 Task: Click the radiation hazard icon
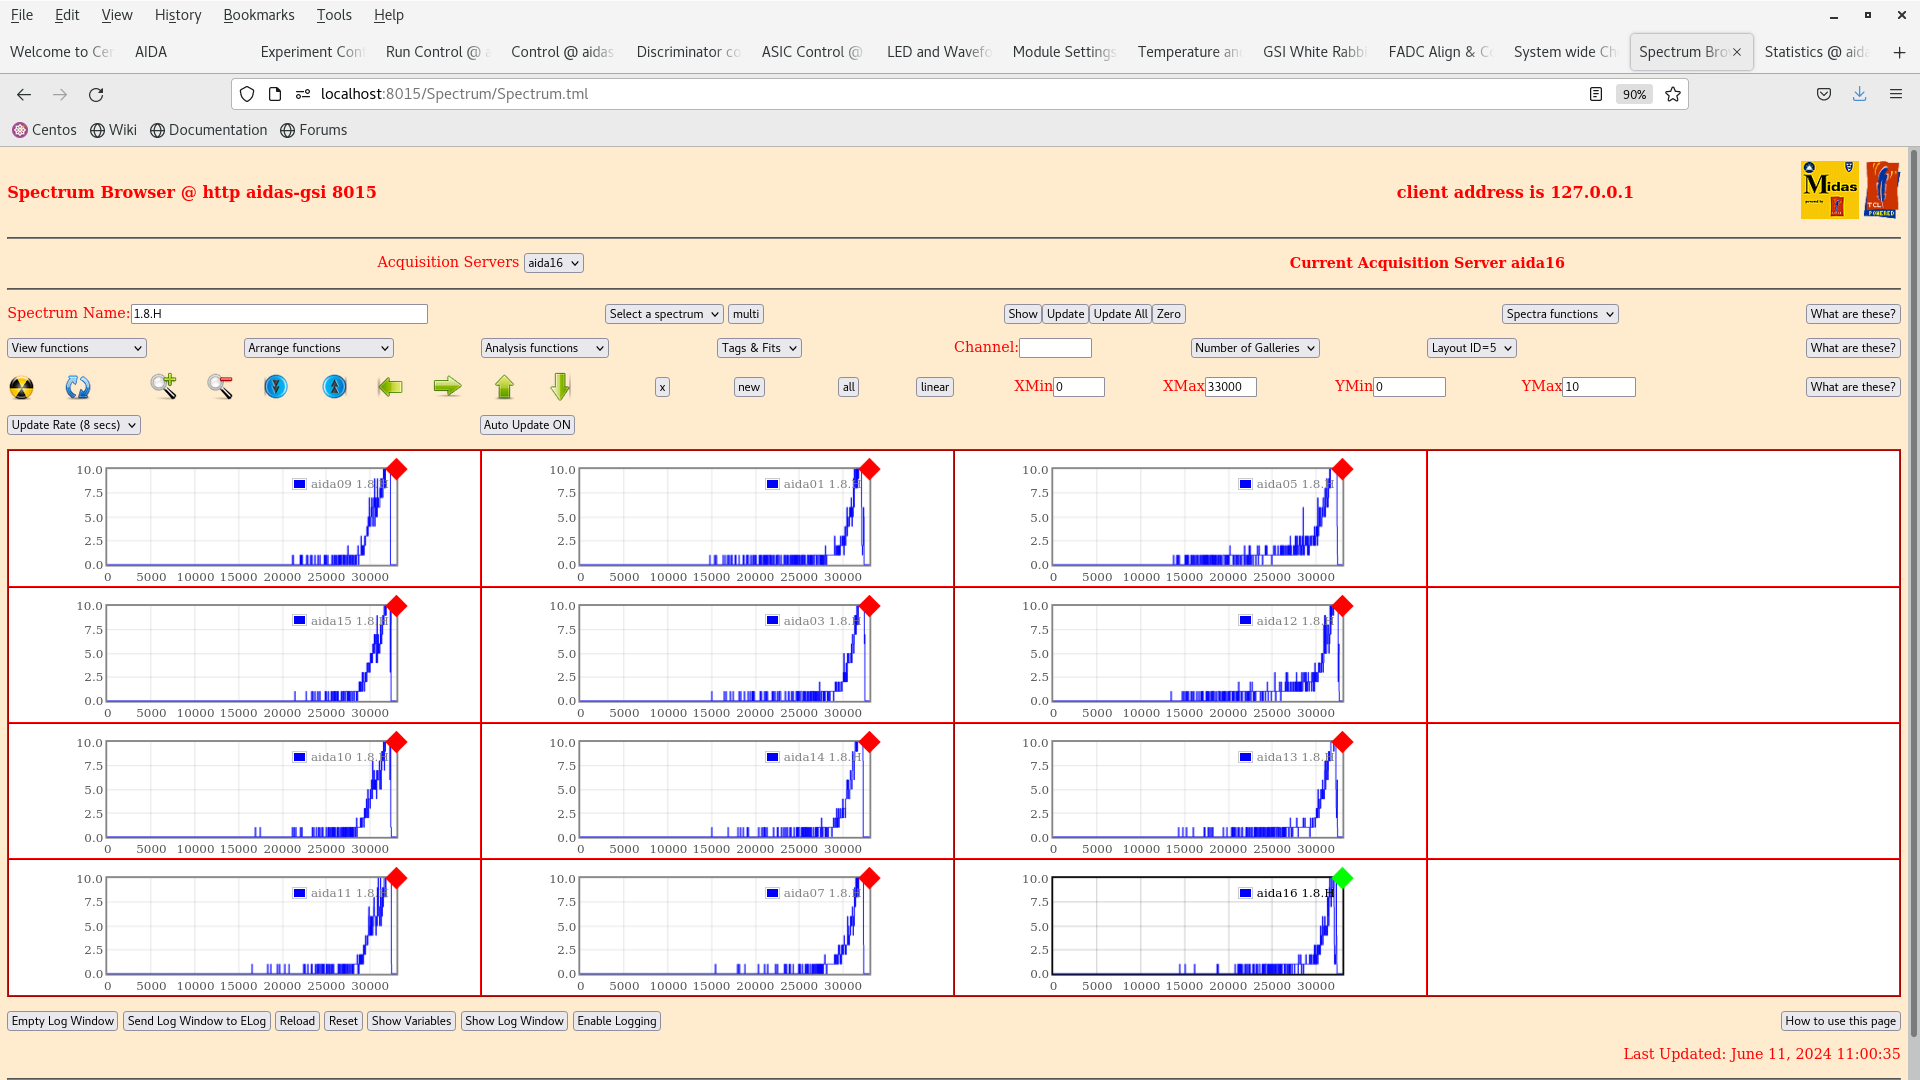tap(21, 387)
